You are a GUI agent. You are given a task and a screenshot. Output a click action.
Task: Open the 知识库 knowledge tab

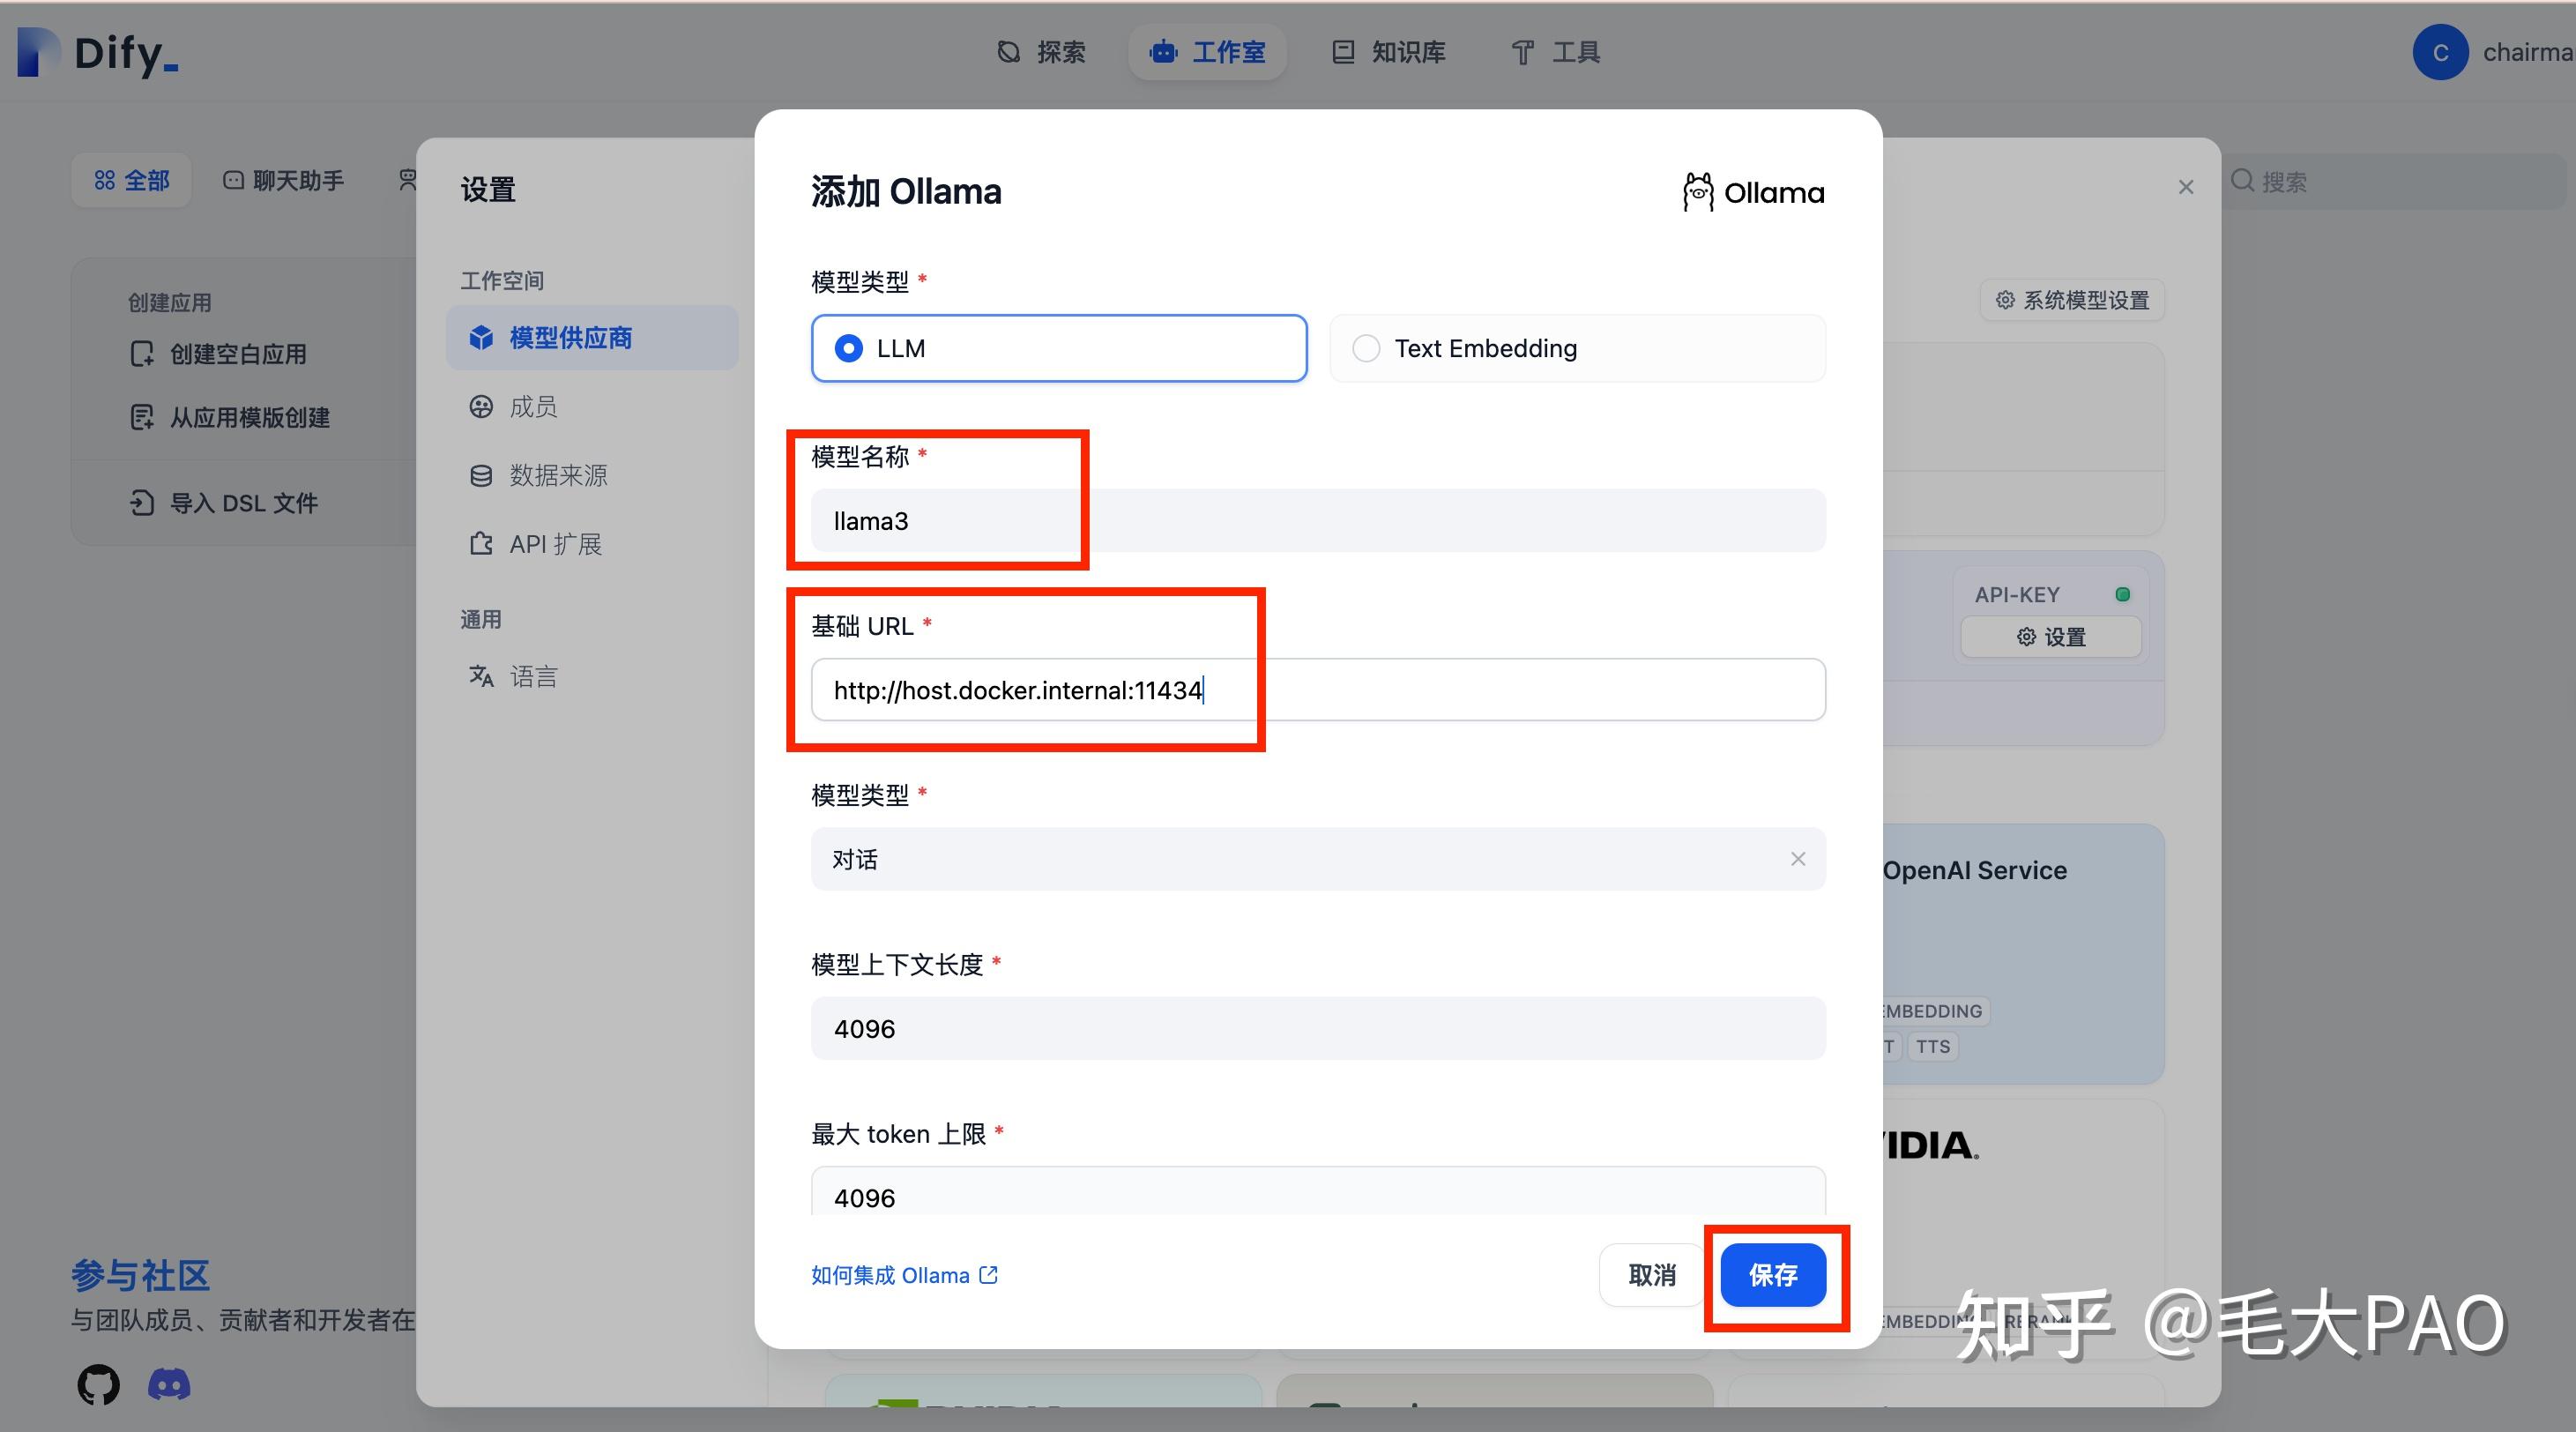tap(1389, 52)
